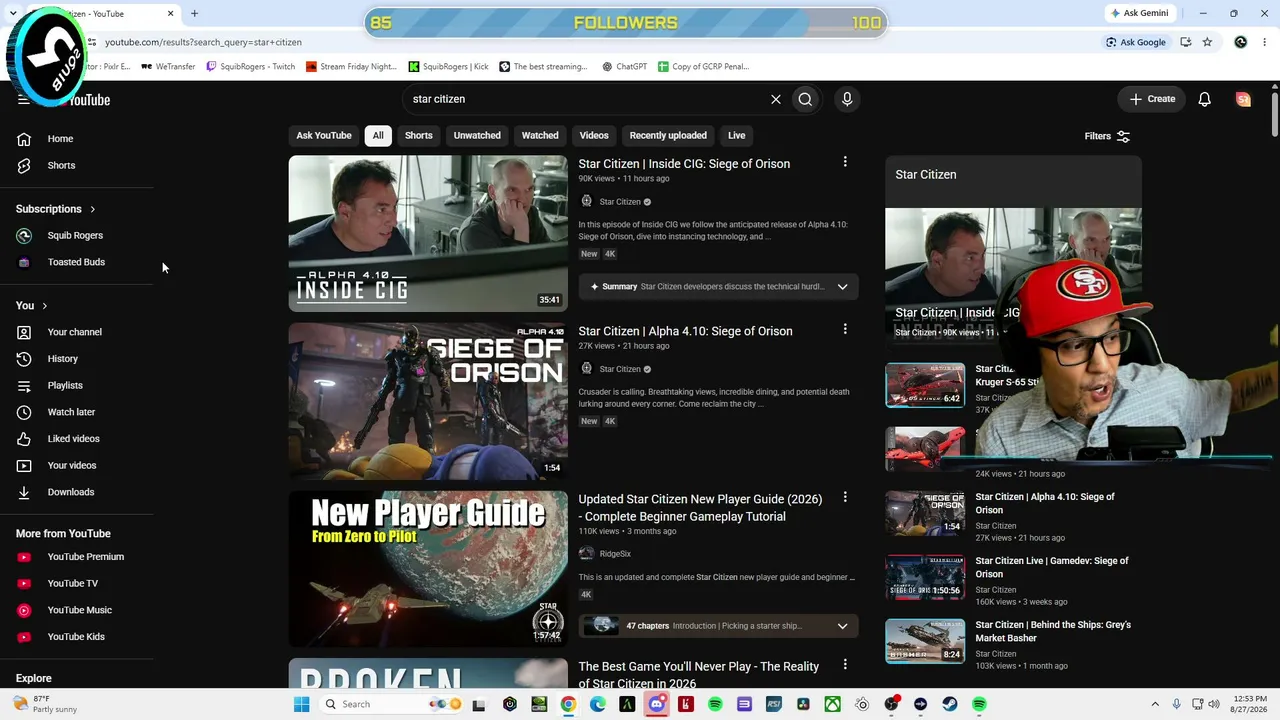Select the Videos filter chip
Image resolution: width=1280 pixels, height=720 pixels.
coord(594,136)
